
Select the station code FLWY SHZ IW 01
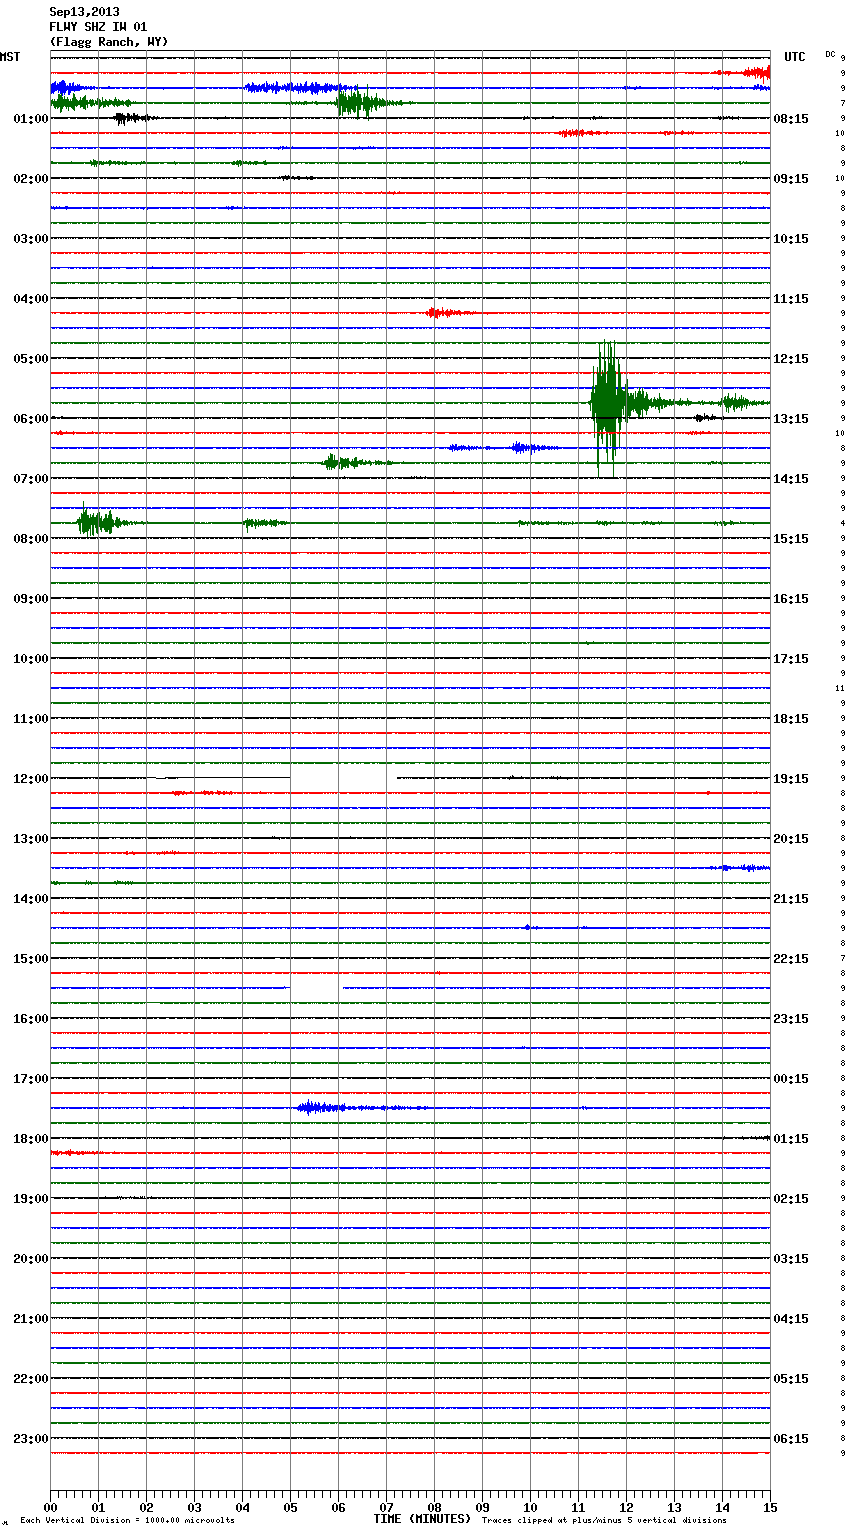pyautogui.click(x=98, y=27)
